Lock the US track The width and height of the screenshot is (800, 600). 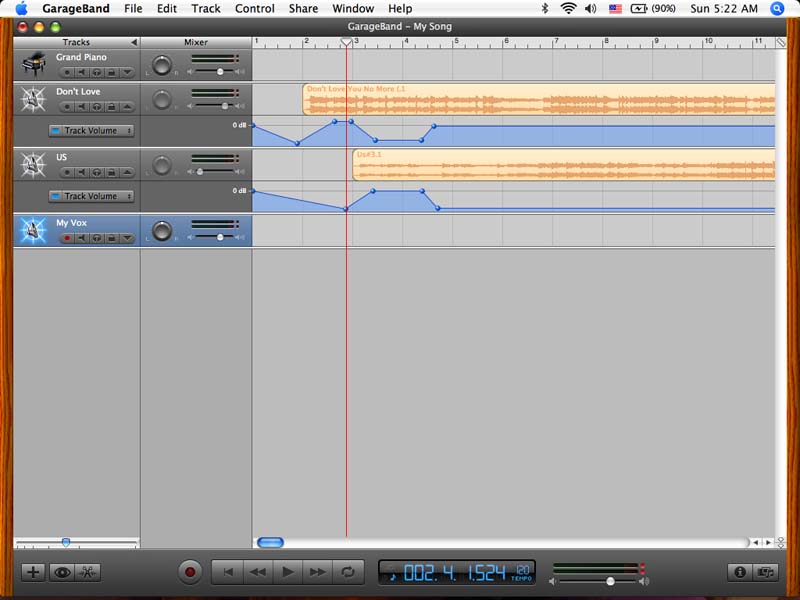(x=111, y=172)
